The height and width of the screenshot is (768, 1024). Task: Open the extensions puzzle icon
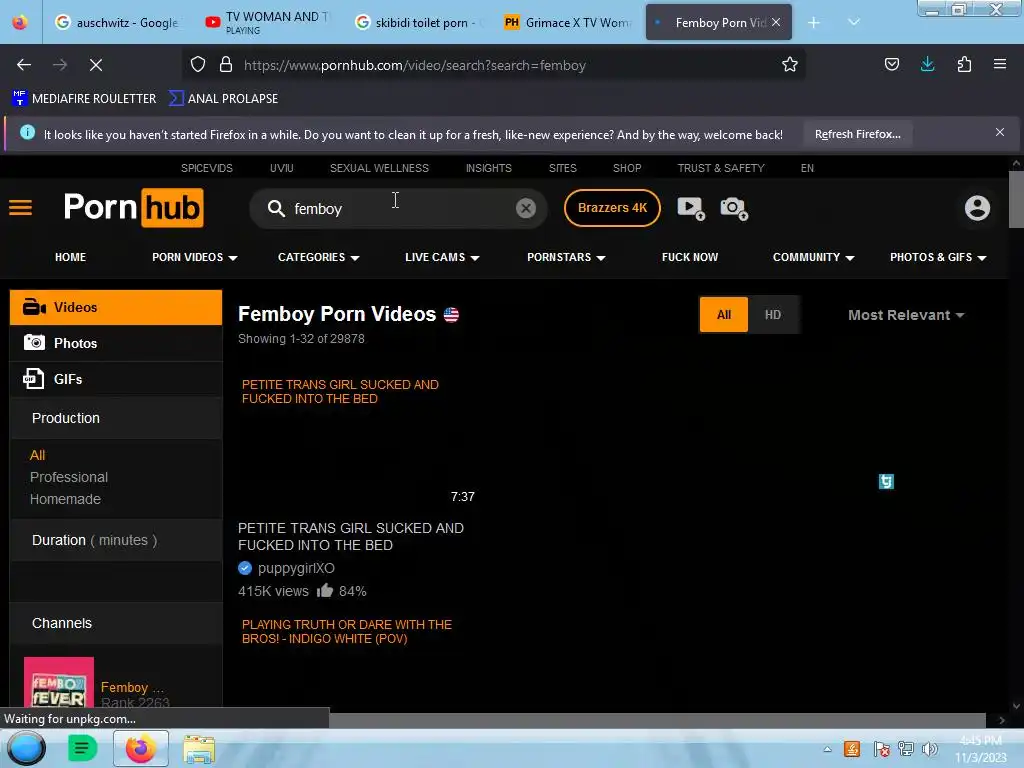(964, 65)
